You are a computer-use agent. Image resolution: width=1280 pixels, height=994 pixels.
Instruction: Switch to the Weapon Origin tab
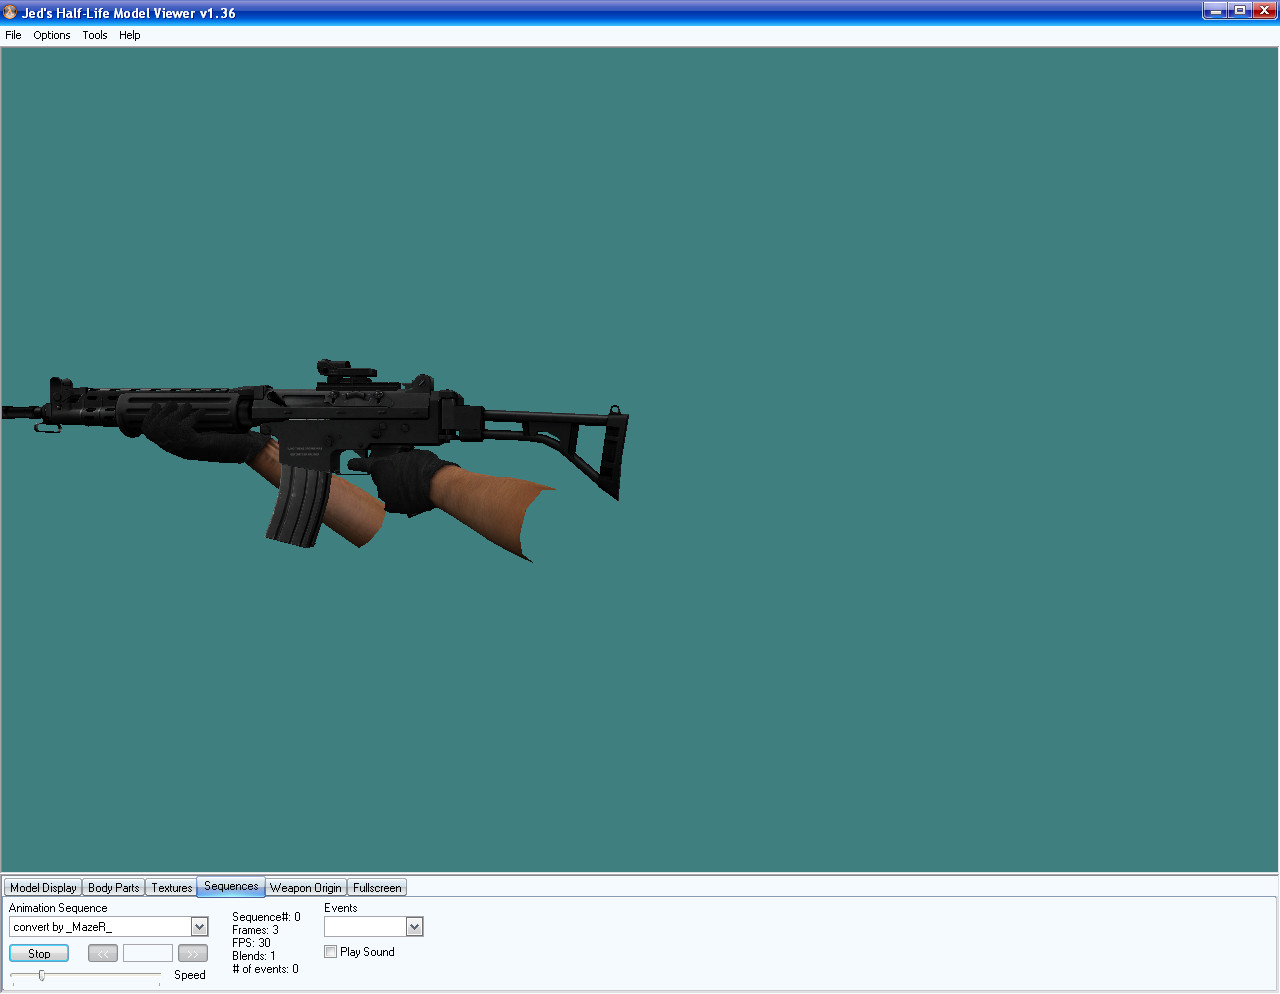[306, 888]
